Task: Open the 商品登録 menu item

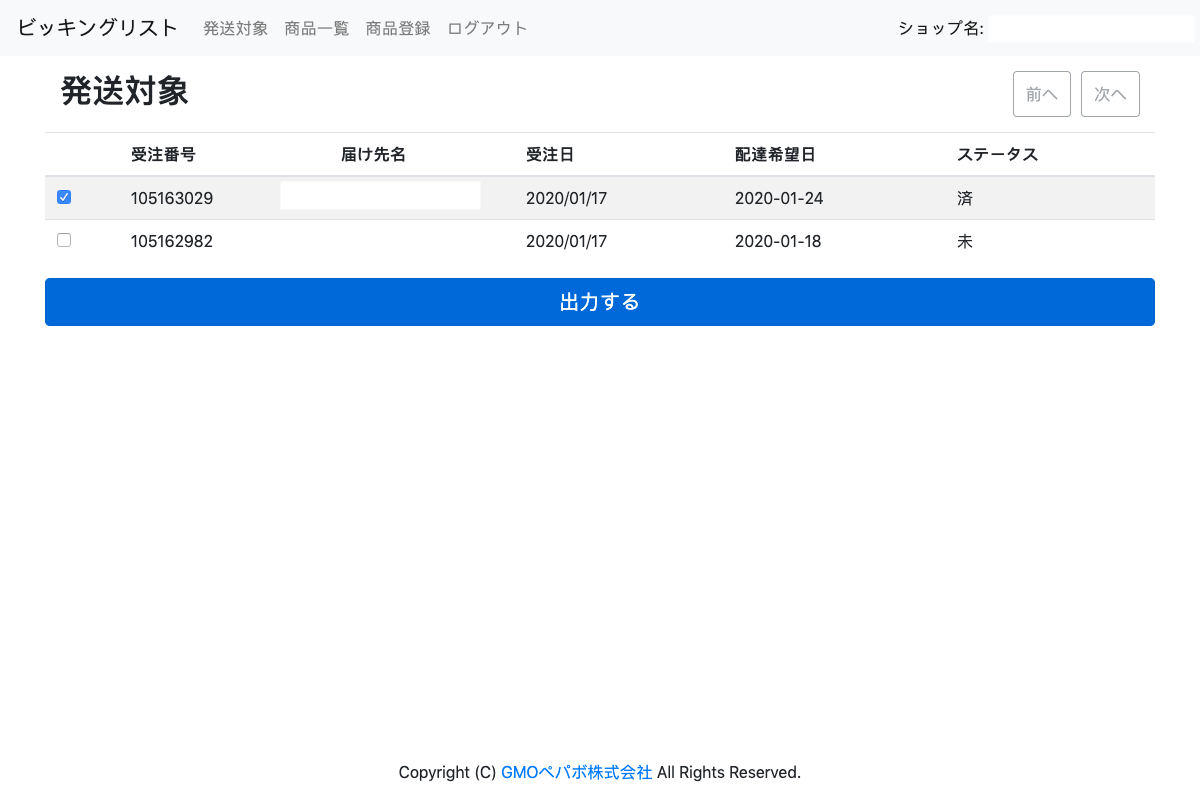Action: pyautogui.click(x=398, y=28)
